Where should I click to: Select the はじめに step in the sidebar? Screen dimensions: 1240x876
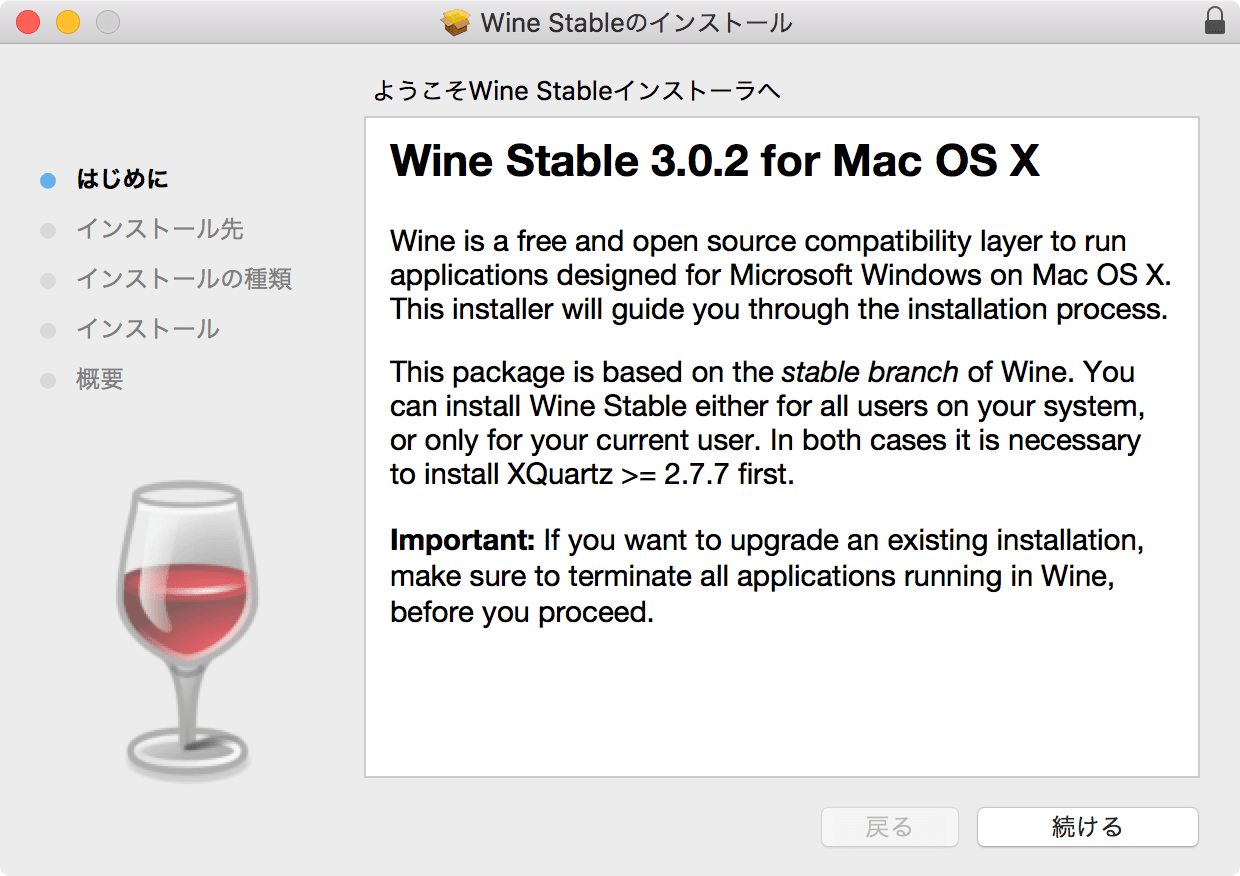[122, 180]
